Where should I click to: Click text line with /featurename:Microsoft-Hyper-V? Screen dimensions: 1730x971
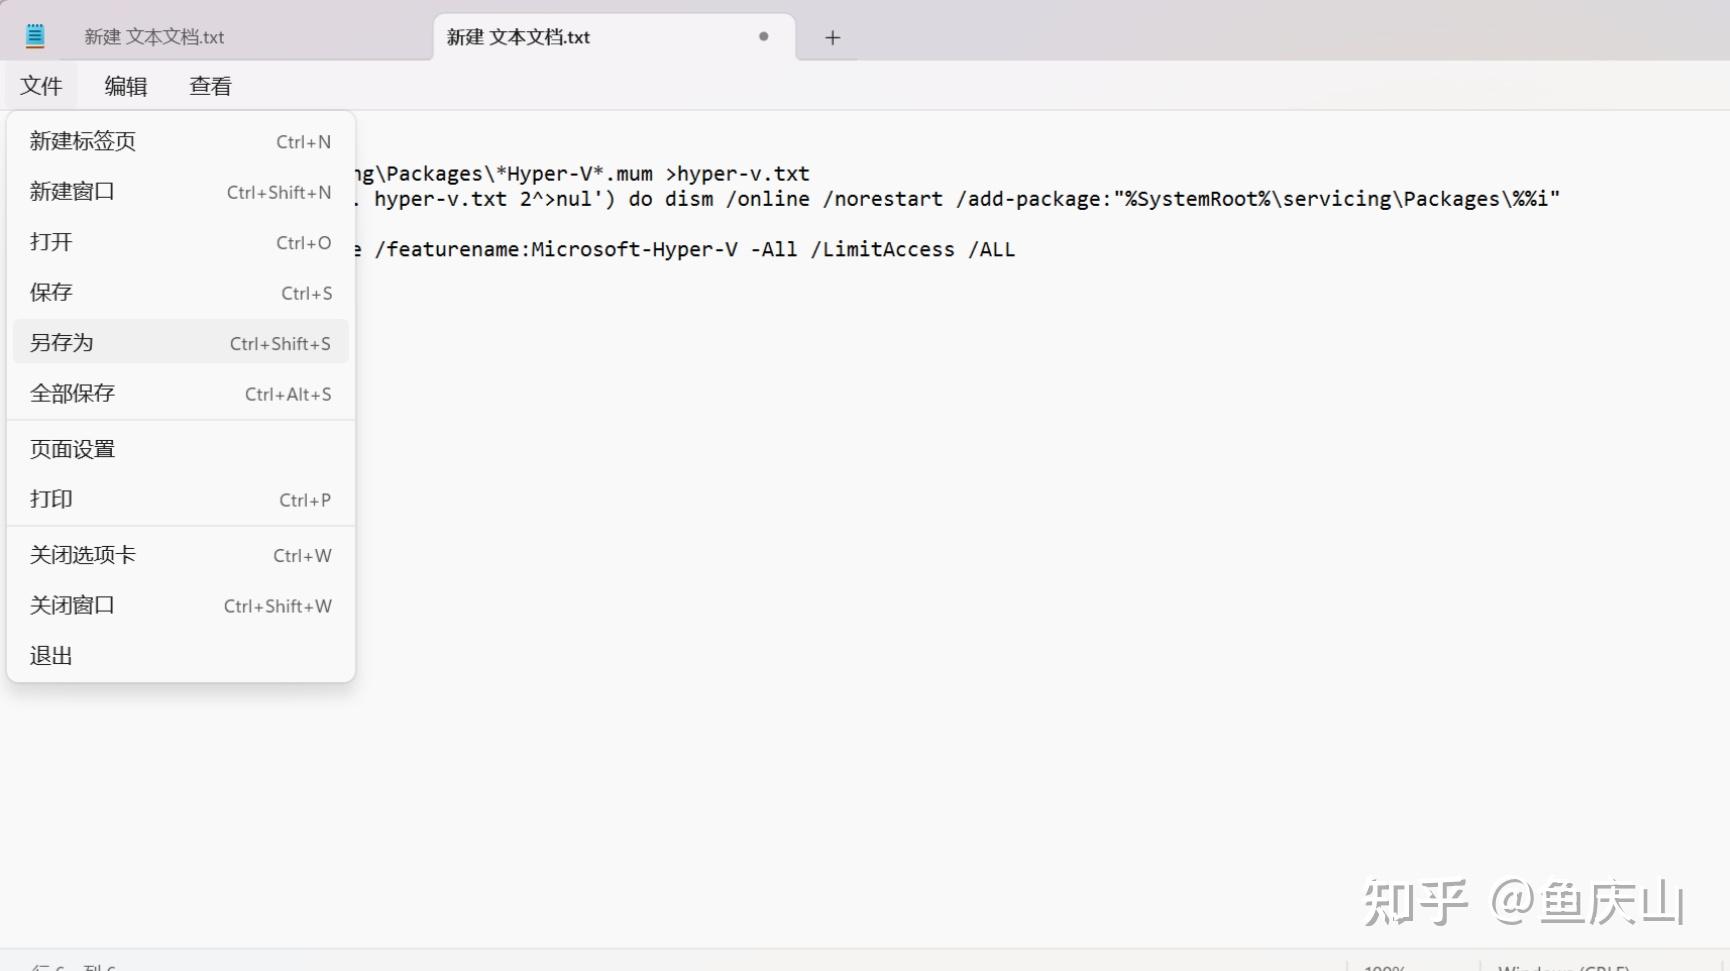(x=685, y=249)
